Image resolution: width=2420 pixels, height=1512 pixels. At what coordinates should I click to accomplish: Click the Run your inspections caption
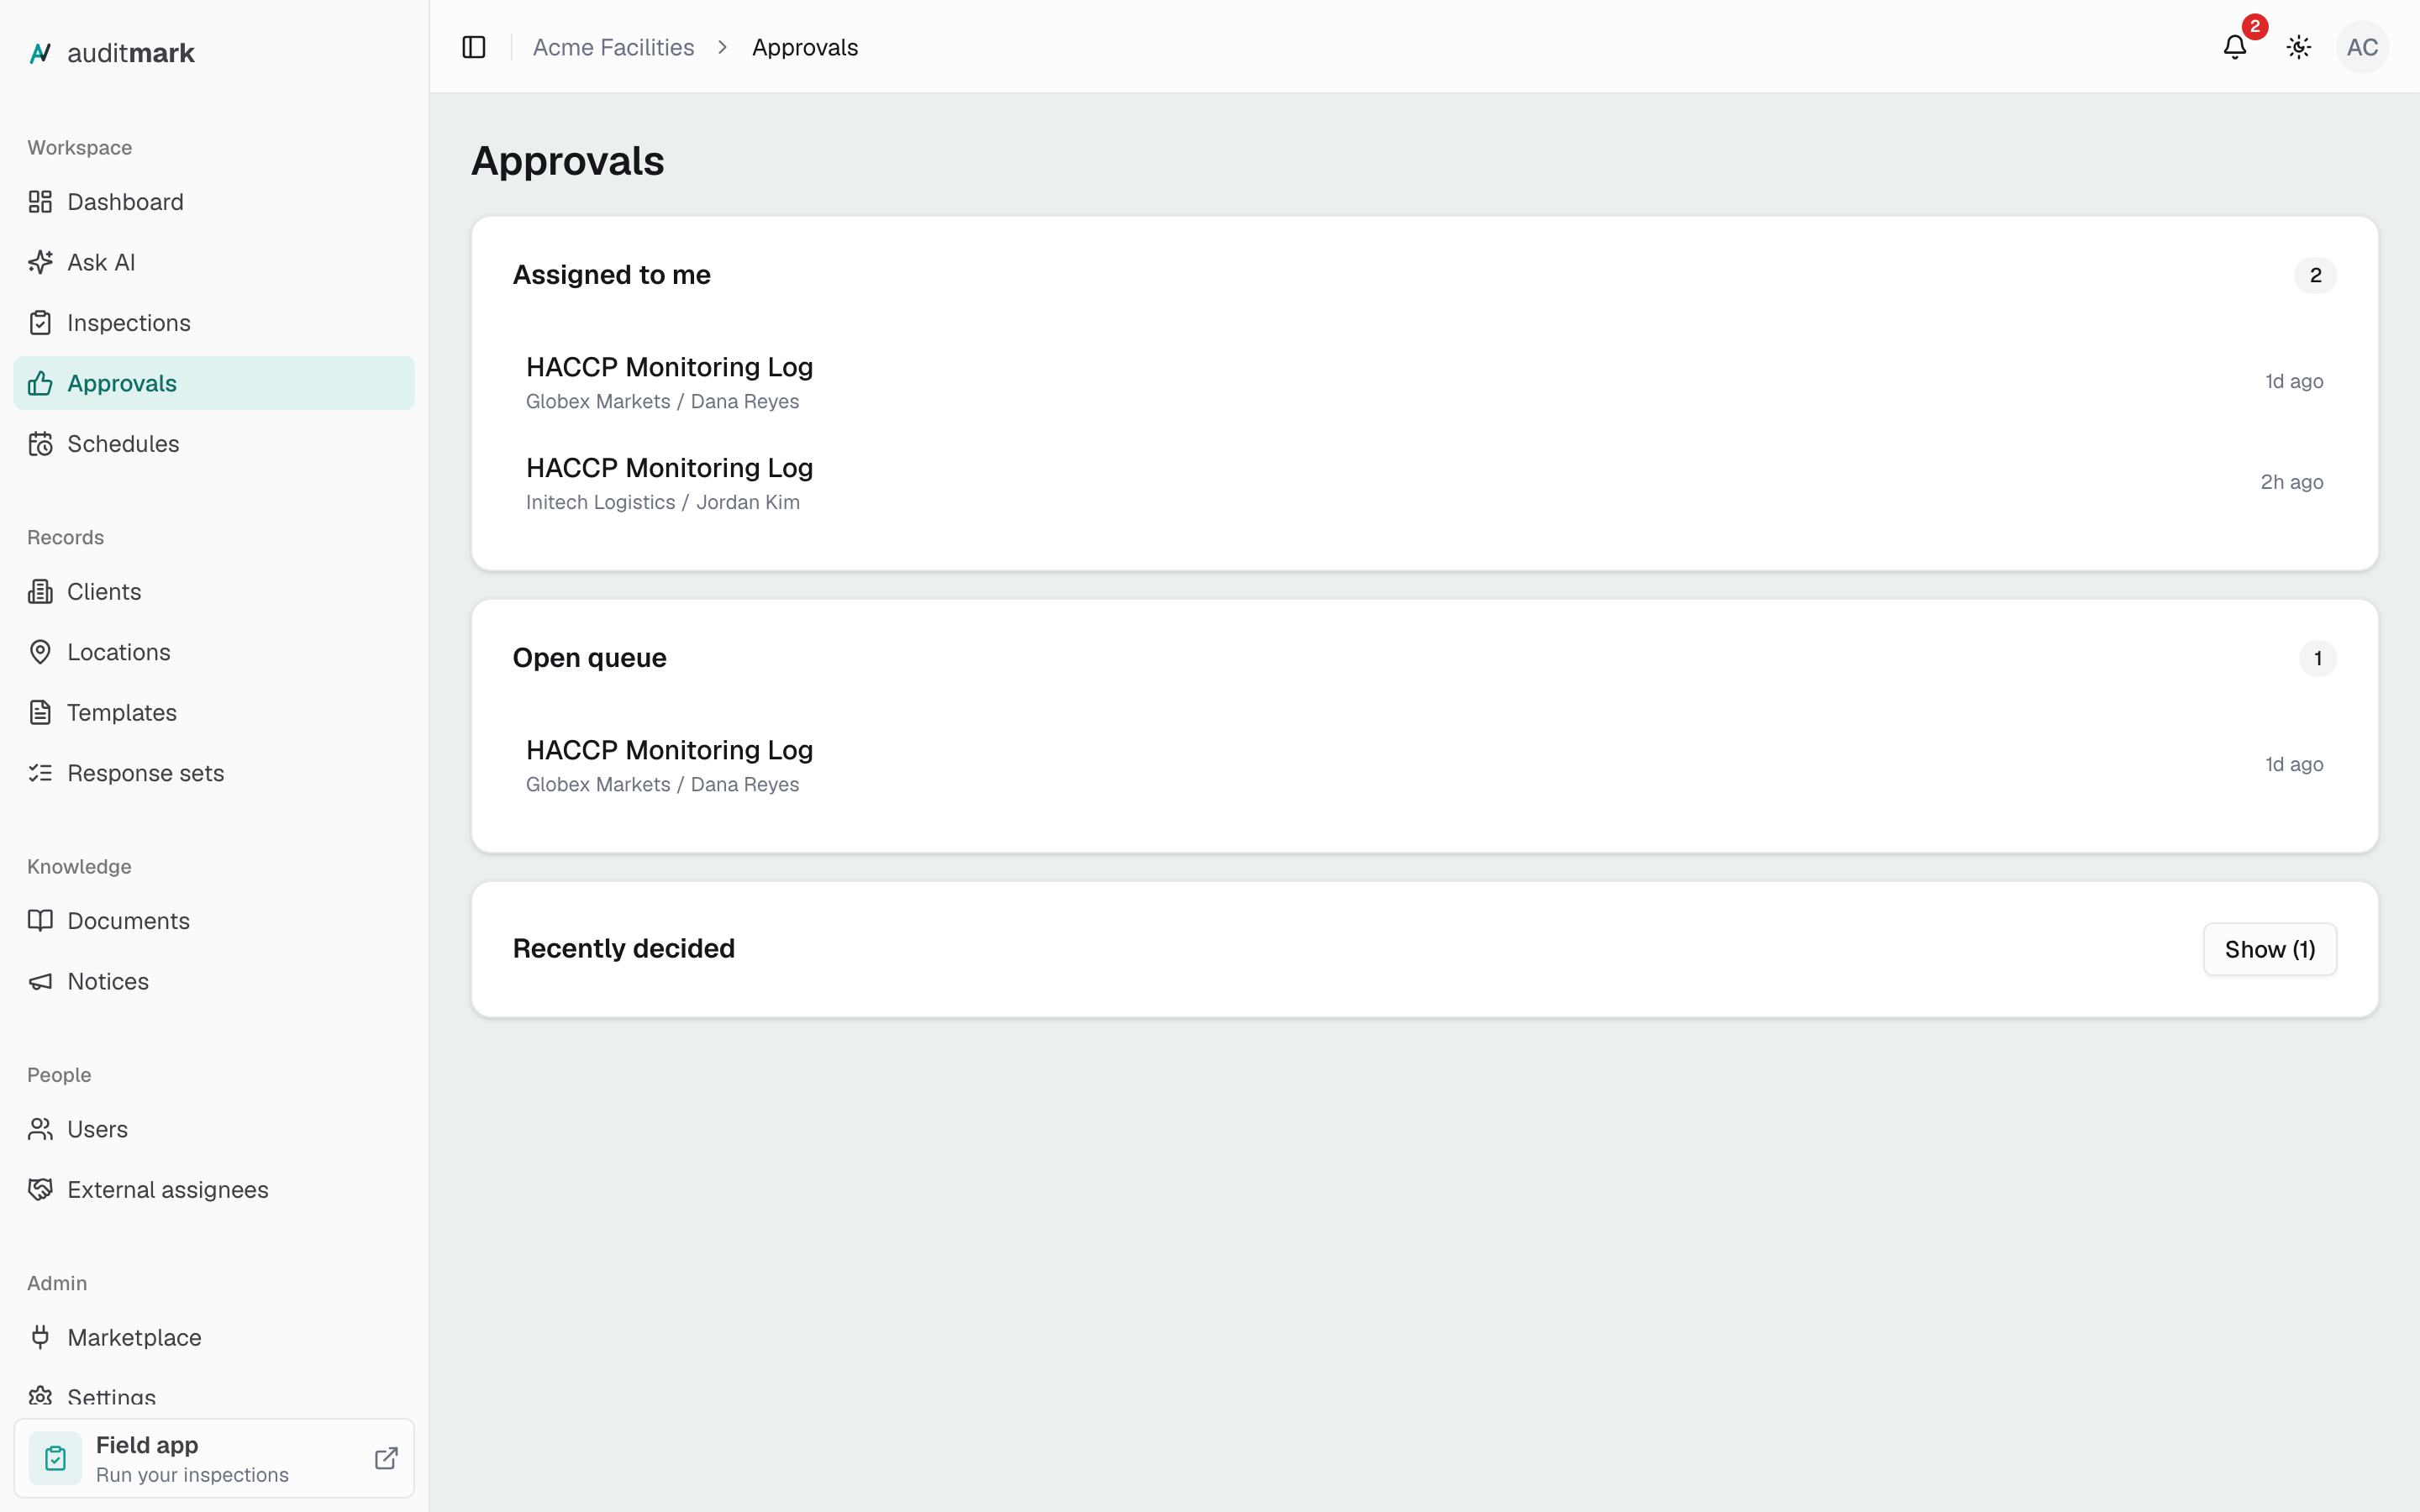pyautogui.click(x=192, y=1475)
